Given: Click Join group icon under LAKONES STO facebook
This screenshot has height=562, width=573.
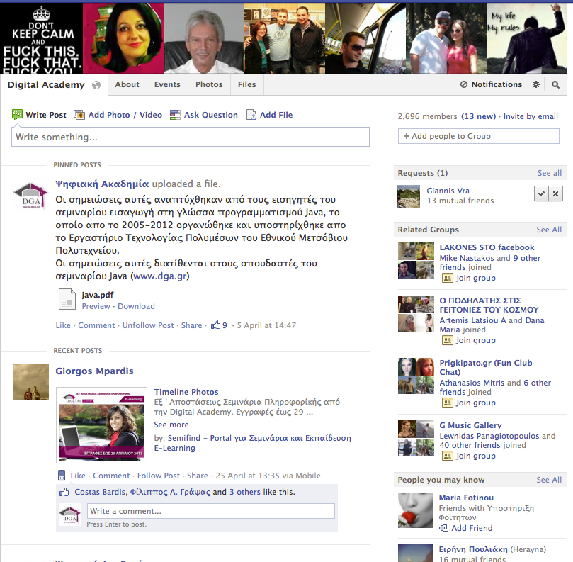Looking at the screenshot, I should 447,278.
